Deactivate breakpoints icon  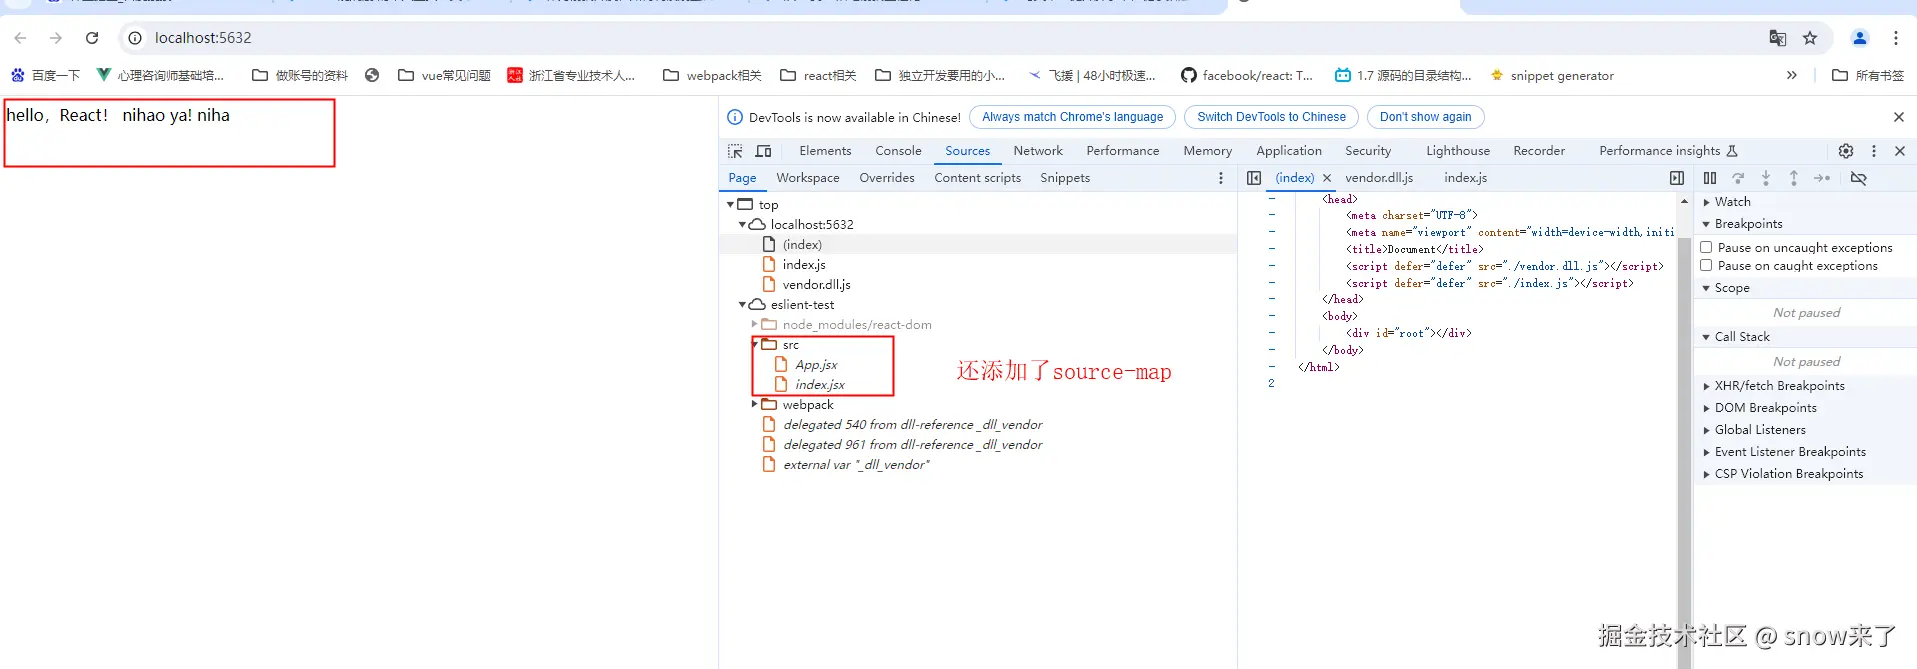point(1859,178)
